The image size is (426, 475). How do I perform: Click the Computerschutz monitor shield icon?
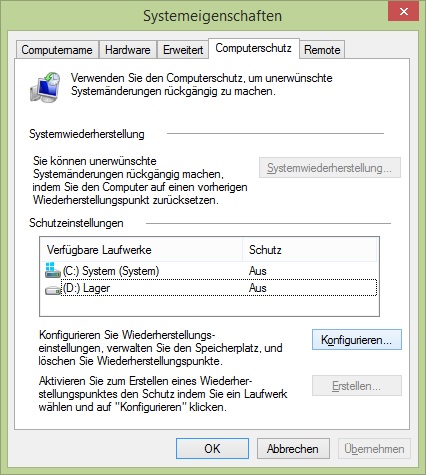45,86
